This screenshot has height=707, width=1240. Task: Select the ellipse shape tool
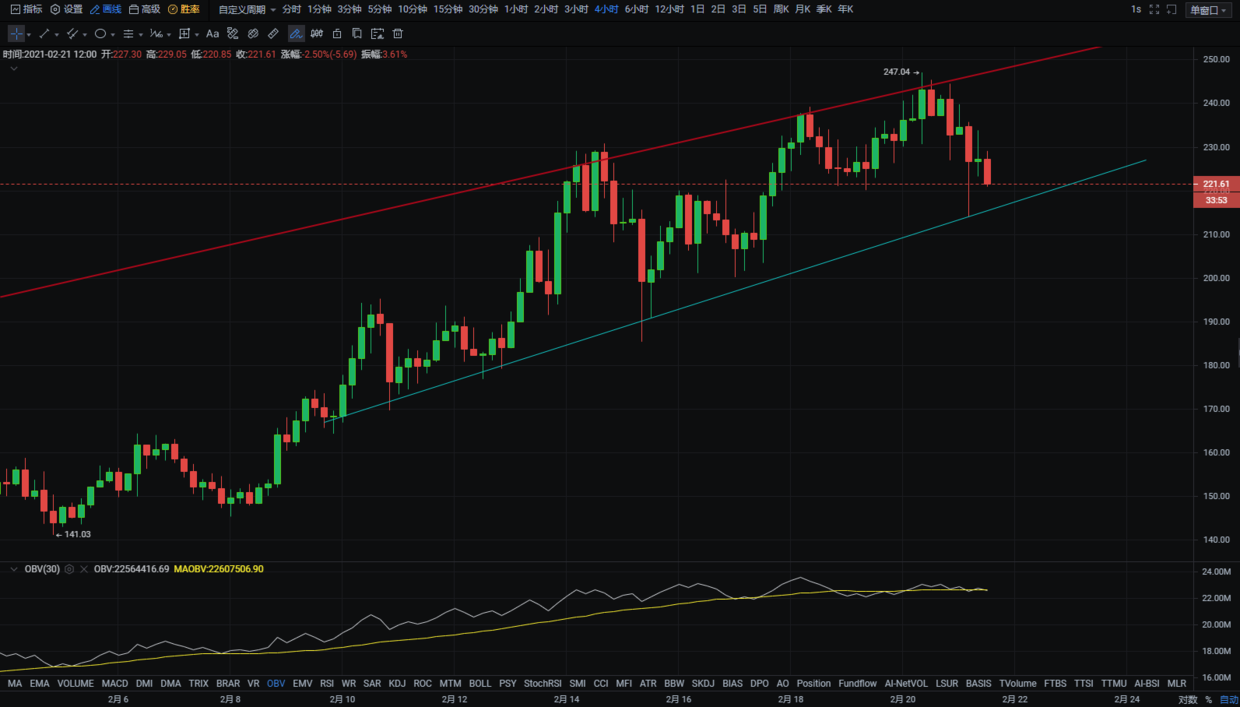(x=100, y=33)
